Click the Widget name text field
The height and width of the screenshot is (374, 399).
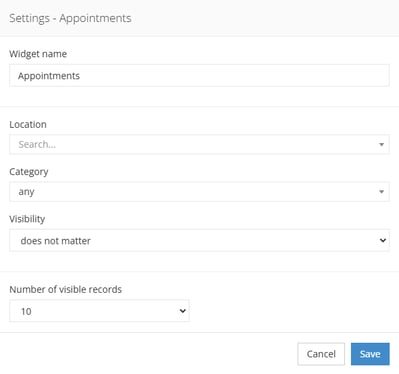coord(199,76)
